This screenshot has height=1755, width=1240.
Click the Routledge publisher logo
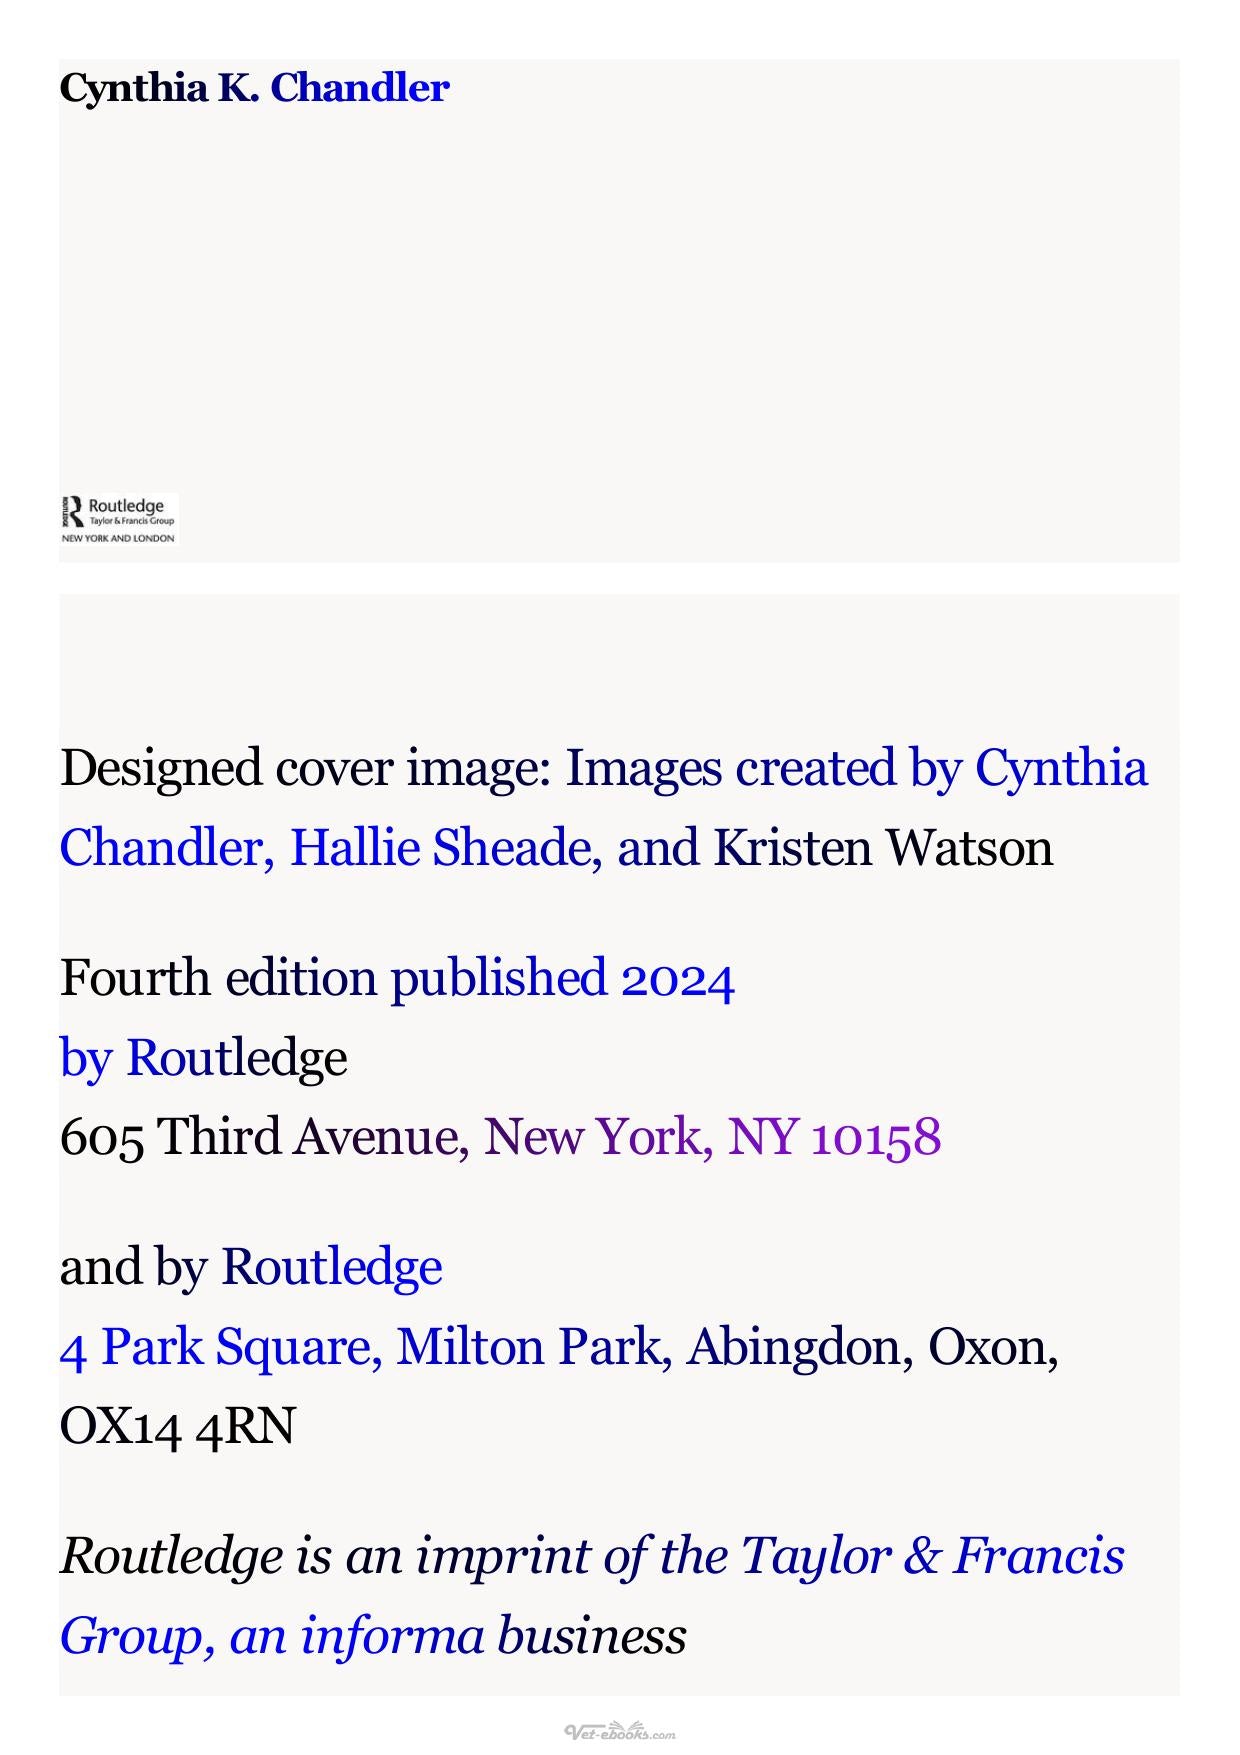click(x=119, y=518)
